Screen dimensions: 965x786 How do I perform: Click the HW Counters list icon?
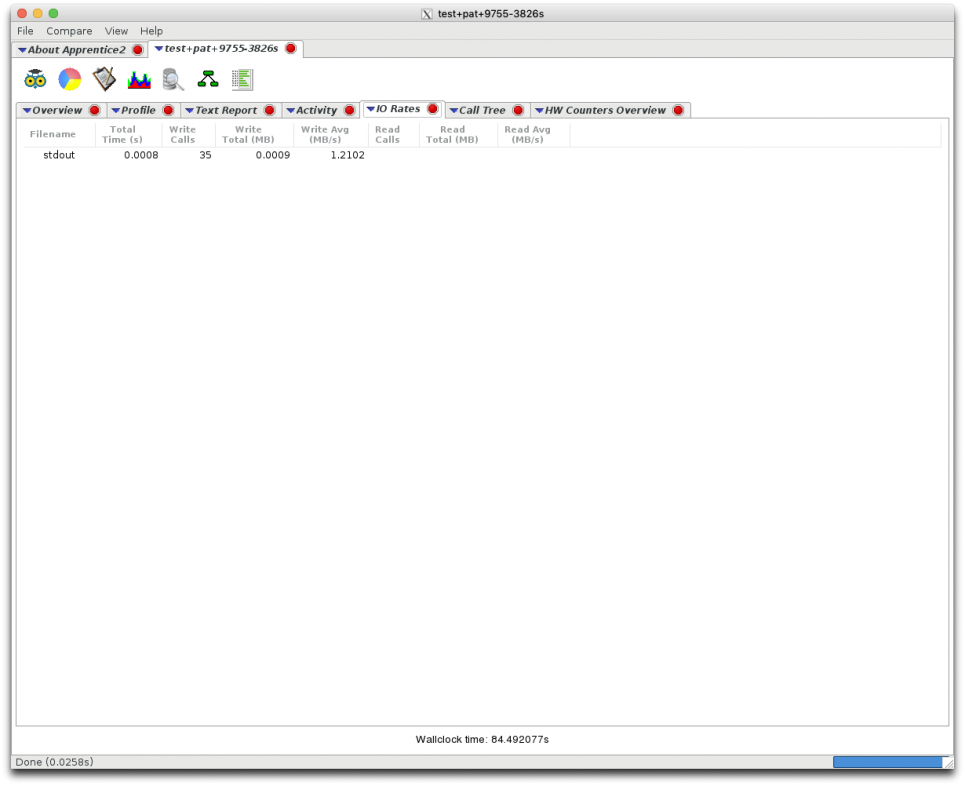click(242, 79)
